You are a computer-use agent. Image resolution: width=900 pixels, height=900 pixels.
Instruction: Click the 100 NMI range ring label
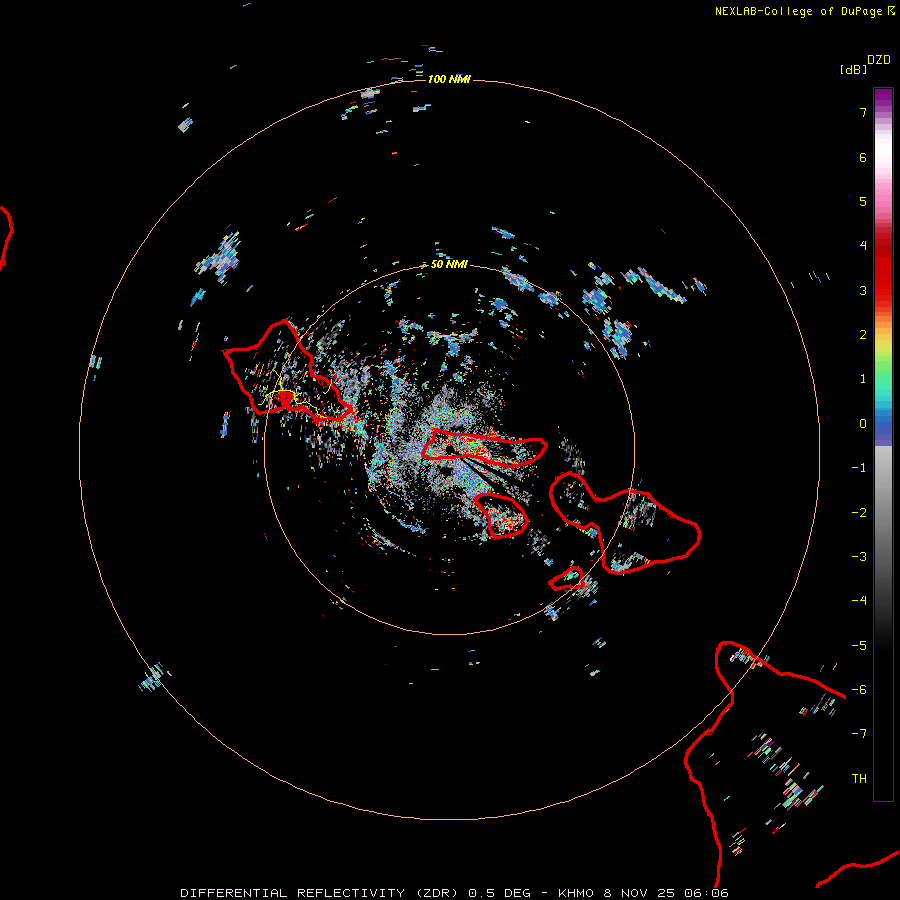(449, 79)
